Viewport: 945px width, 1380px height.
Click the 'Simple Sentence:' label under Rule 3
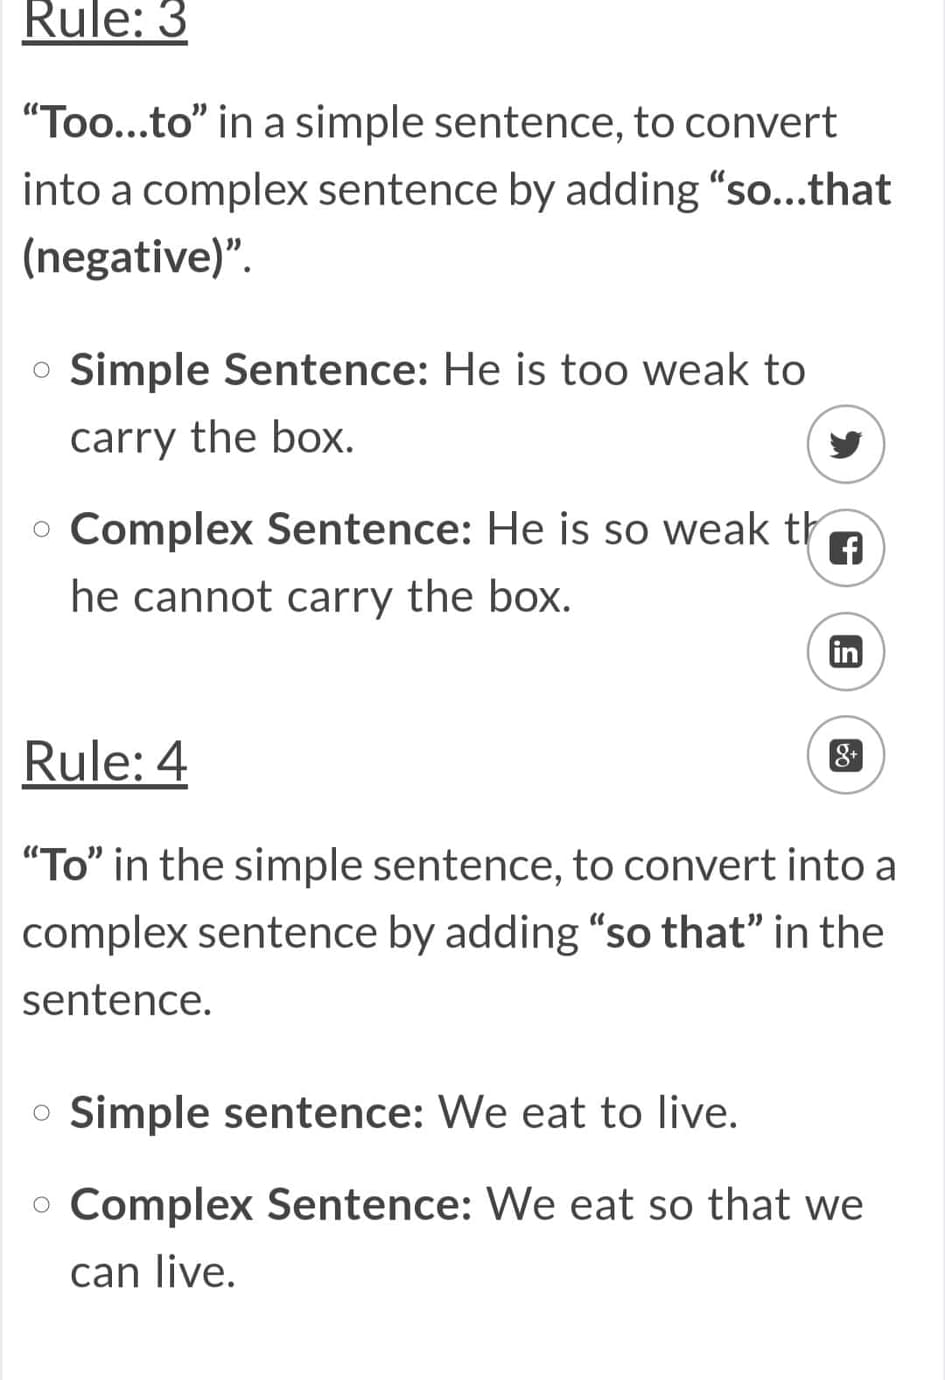[250, 370]
